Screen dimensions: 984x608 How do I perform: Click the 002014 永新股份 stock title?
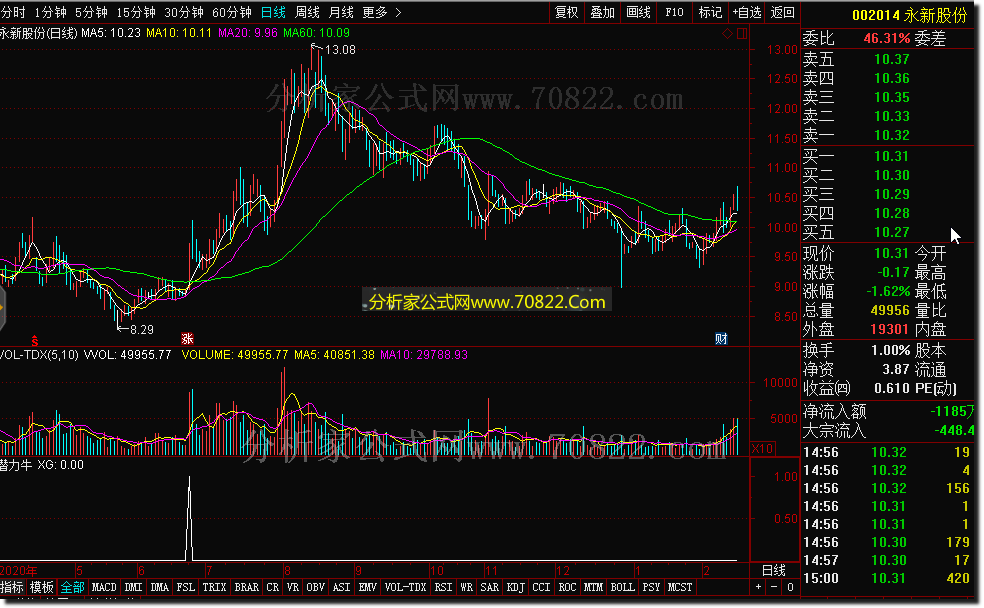pos(909,15)
